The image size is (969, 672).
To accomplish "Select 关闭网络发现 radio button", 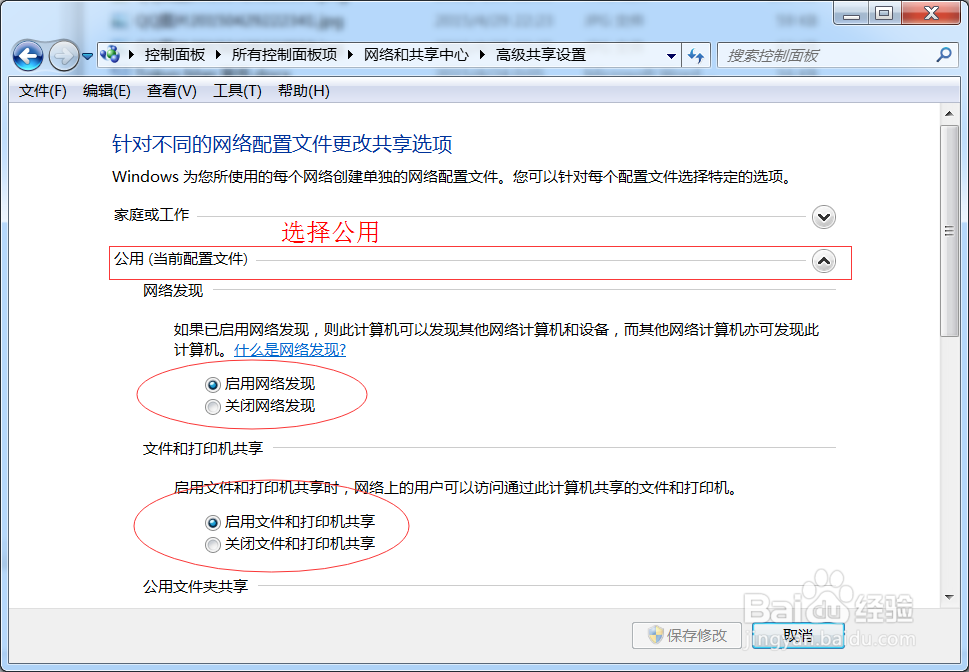I will 213,407.
